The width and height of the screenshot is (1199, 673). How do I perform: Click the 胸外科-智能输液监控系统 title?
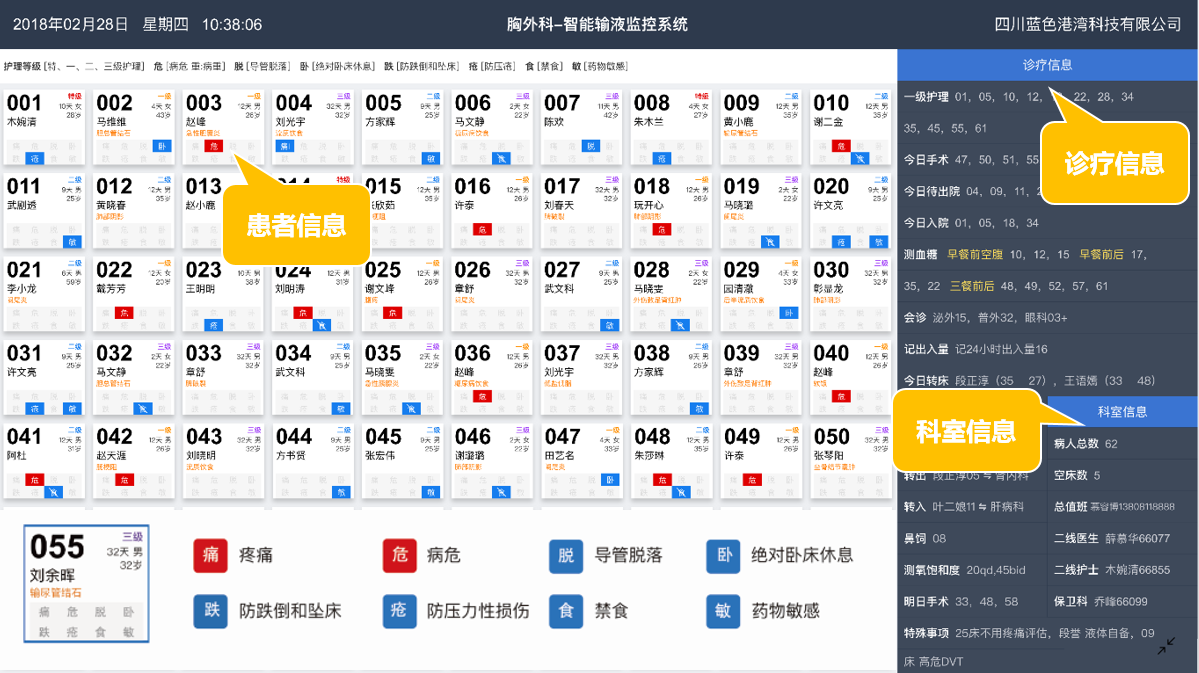click(597, 24)
